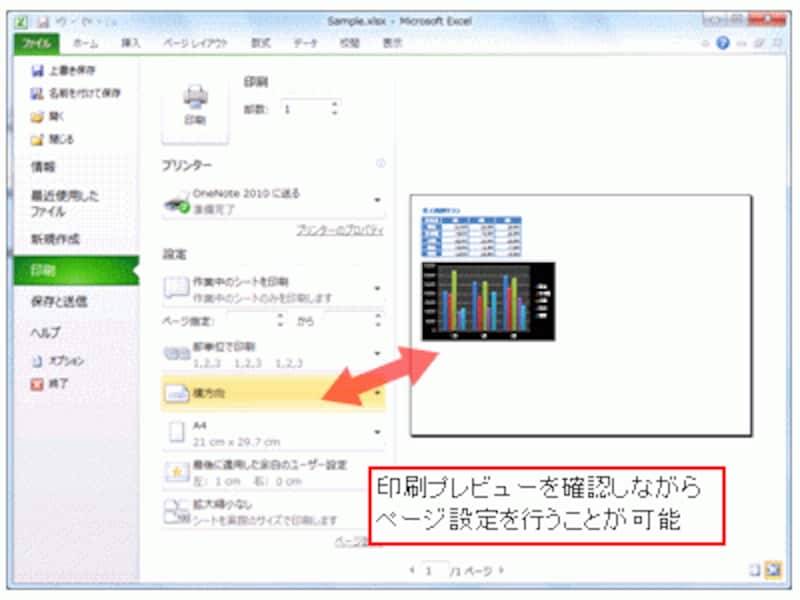Click the undo icon in quick access toolbar

(62, 22)
